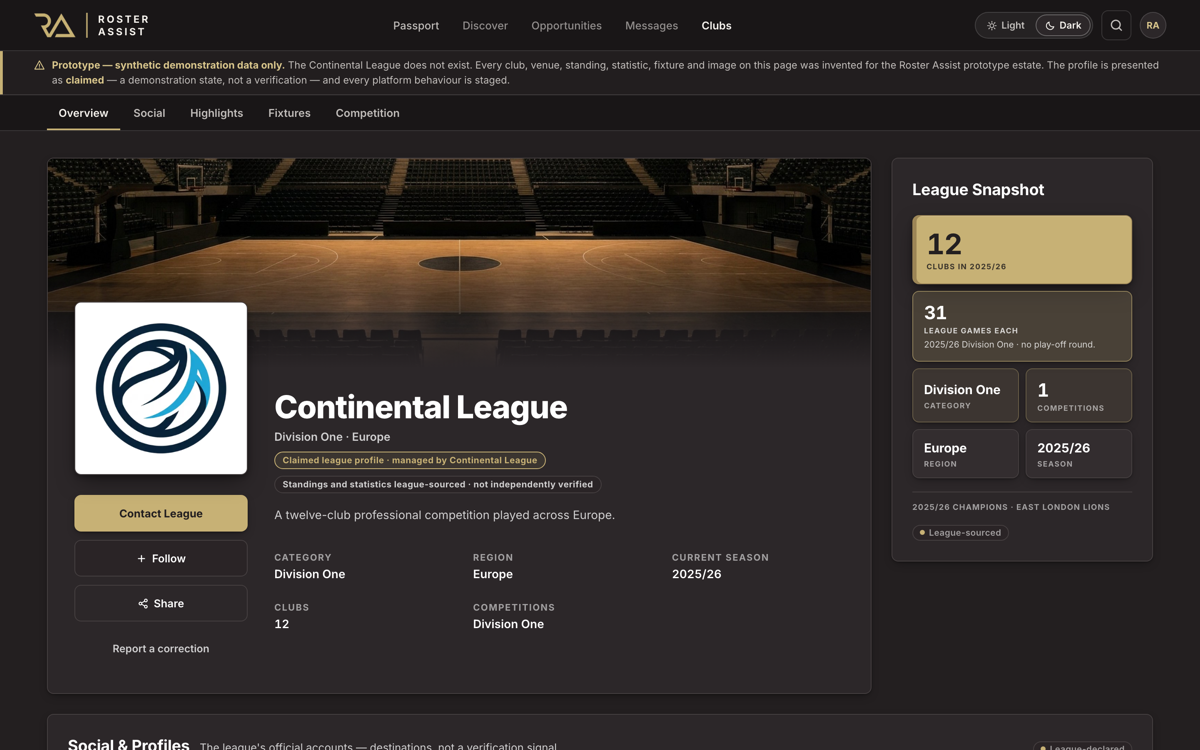Select the Overview tab
The image size is (1200, 750).
[83, 113]
